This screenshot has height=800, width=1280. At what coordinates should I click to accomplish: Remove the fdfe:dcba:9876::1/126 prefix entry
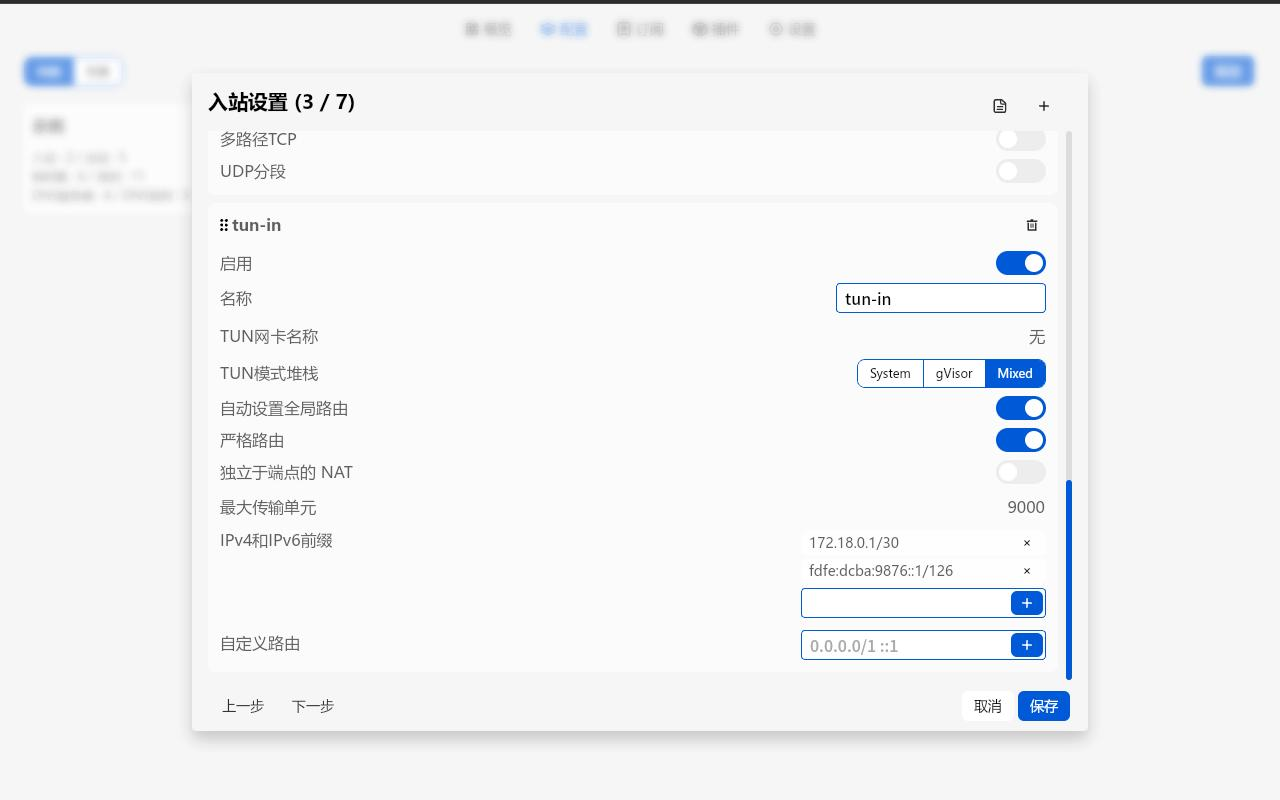1027,571
